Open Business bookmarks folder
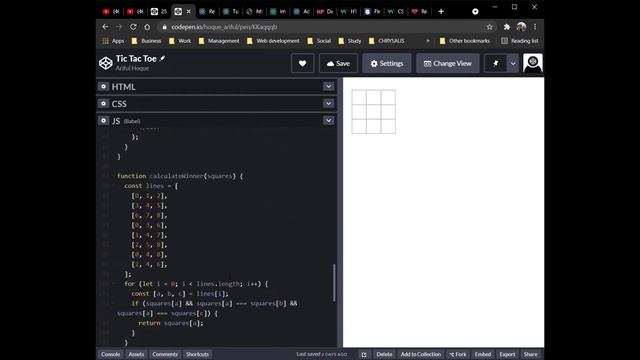640x360 pixels. pos(147,41)
